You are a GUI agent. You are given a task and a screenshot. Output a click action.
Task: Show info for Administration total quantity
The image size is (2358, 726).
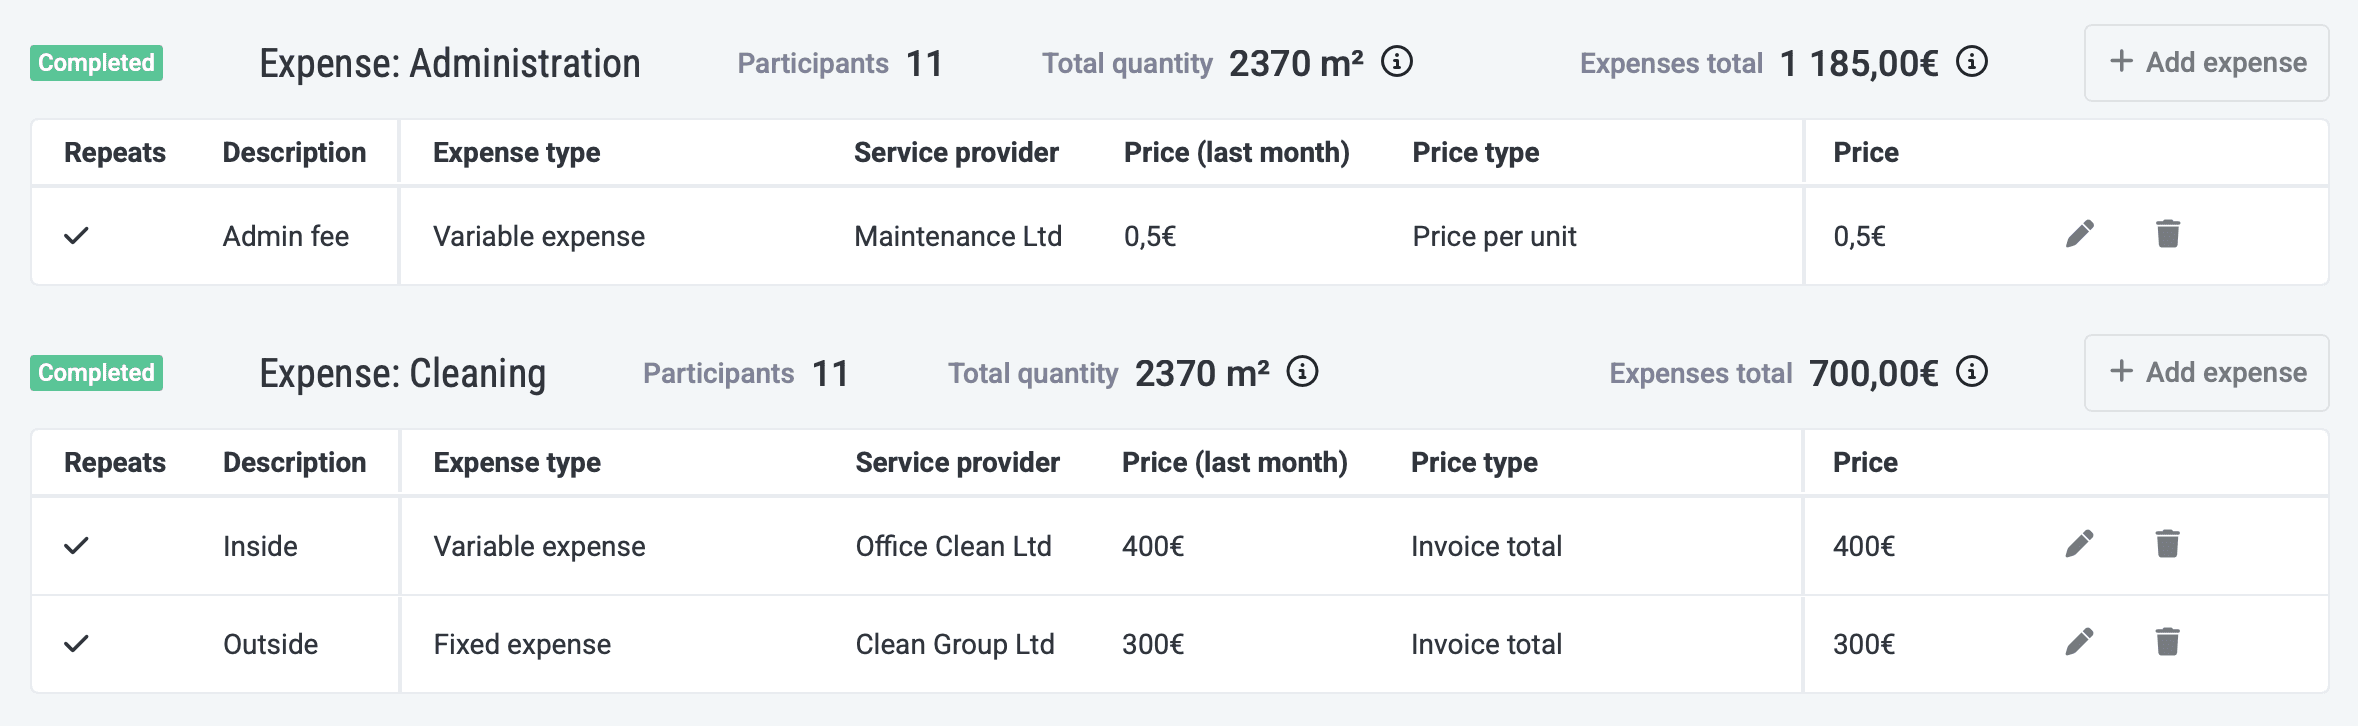pyautogui.click(x=1397, y=62)
